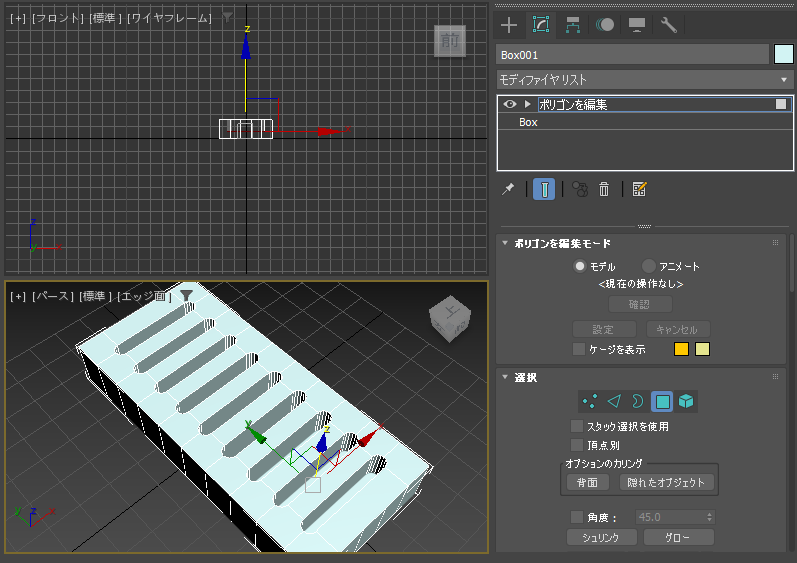The width and height of the screenshot is (797, 563).
Task: Click the 確認 button
Action: pyautogui.click(x=640, y=304)
